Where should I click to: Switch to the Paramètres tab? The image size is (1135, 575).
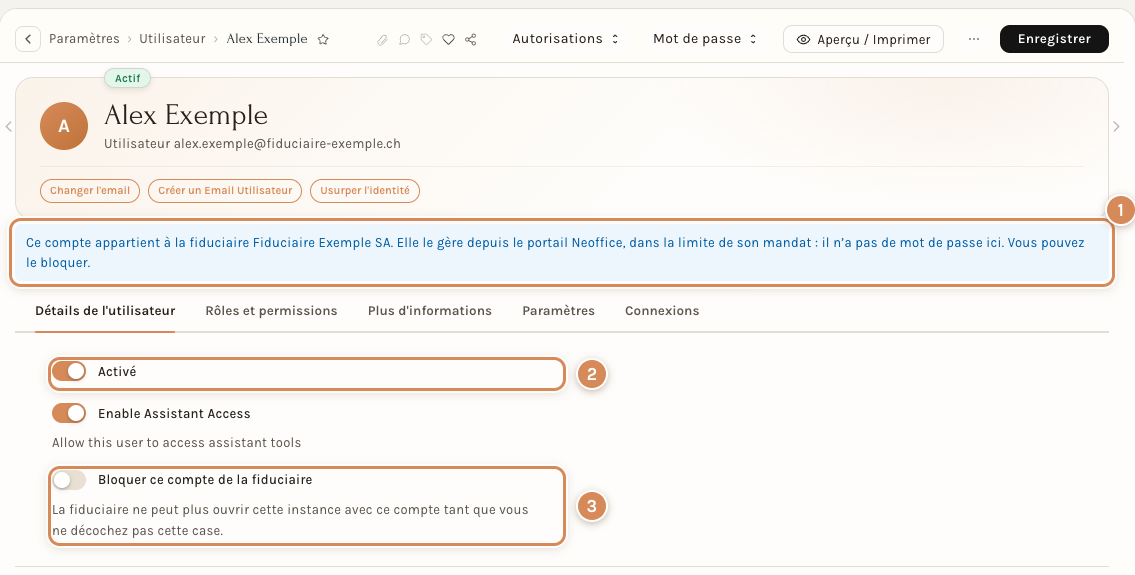tap(558, 311)
